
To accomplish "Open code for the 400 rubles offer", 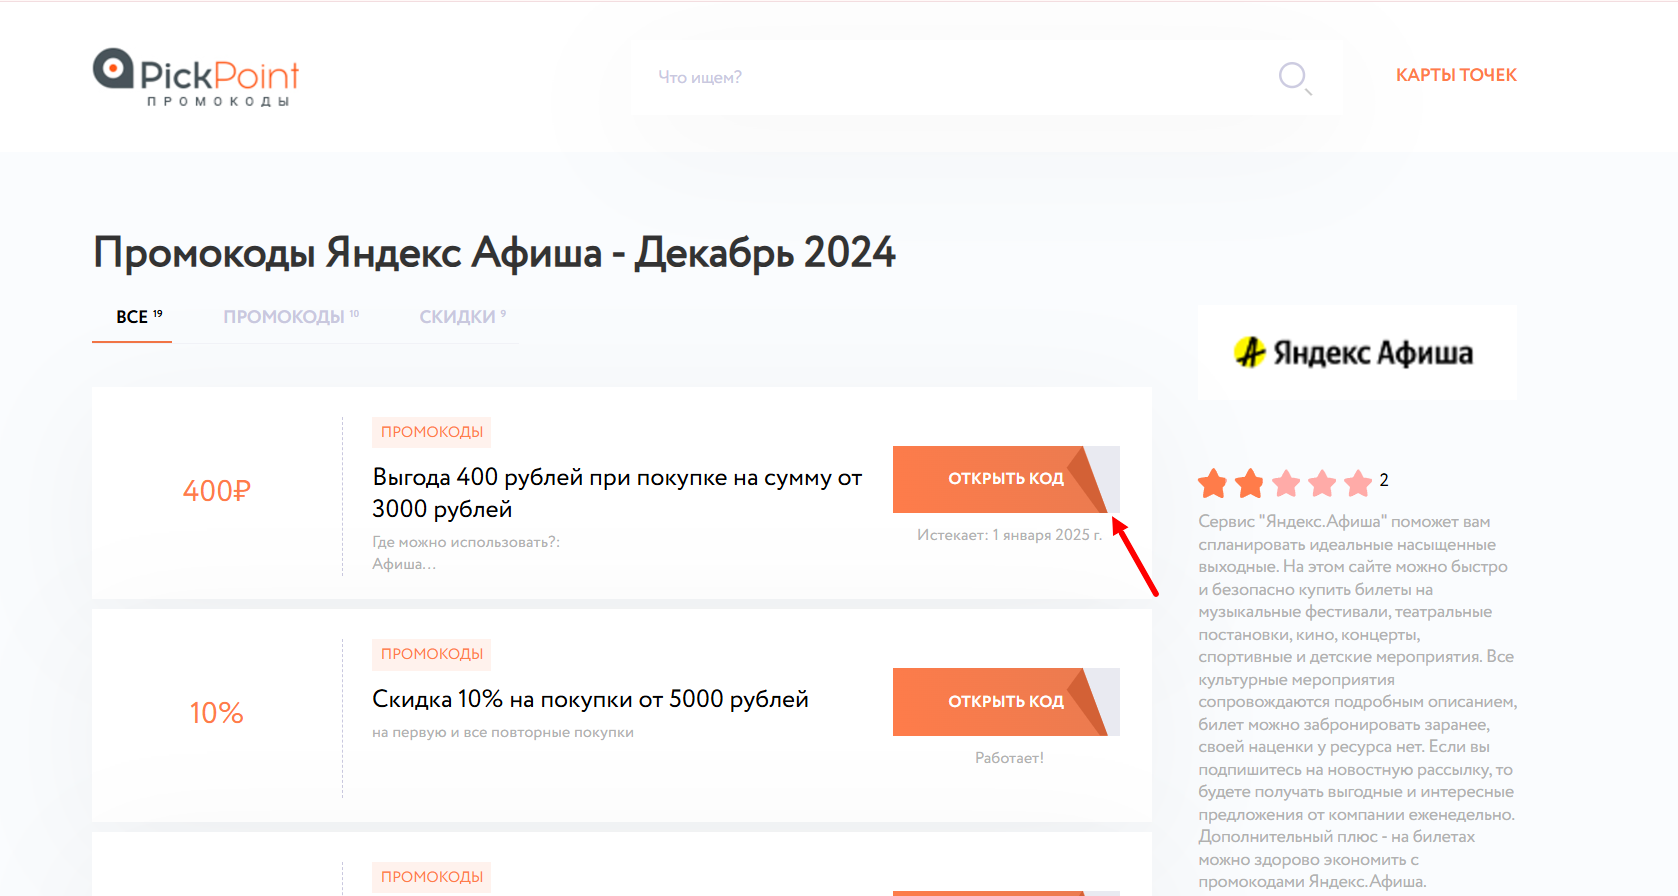I will [1005, 479].
